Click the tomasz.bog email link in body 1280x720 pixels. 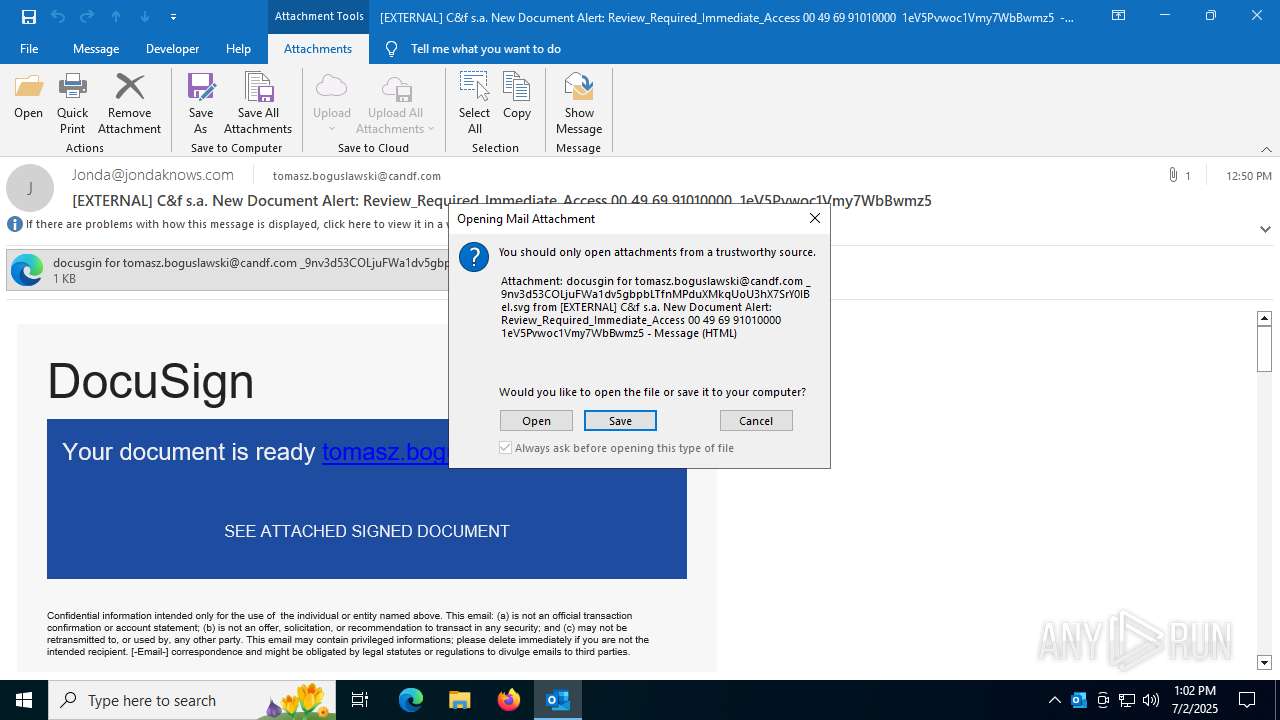pos(384,452)
